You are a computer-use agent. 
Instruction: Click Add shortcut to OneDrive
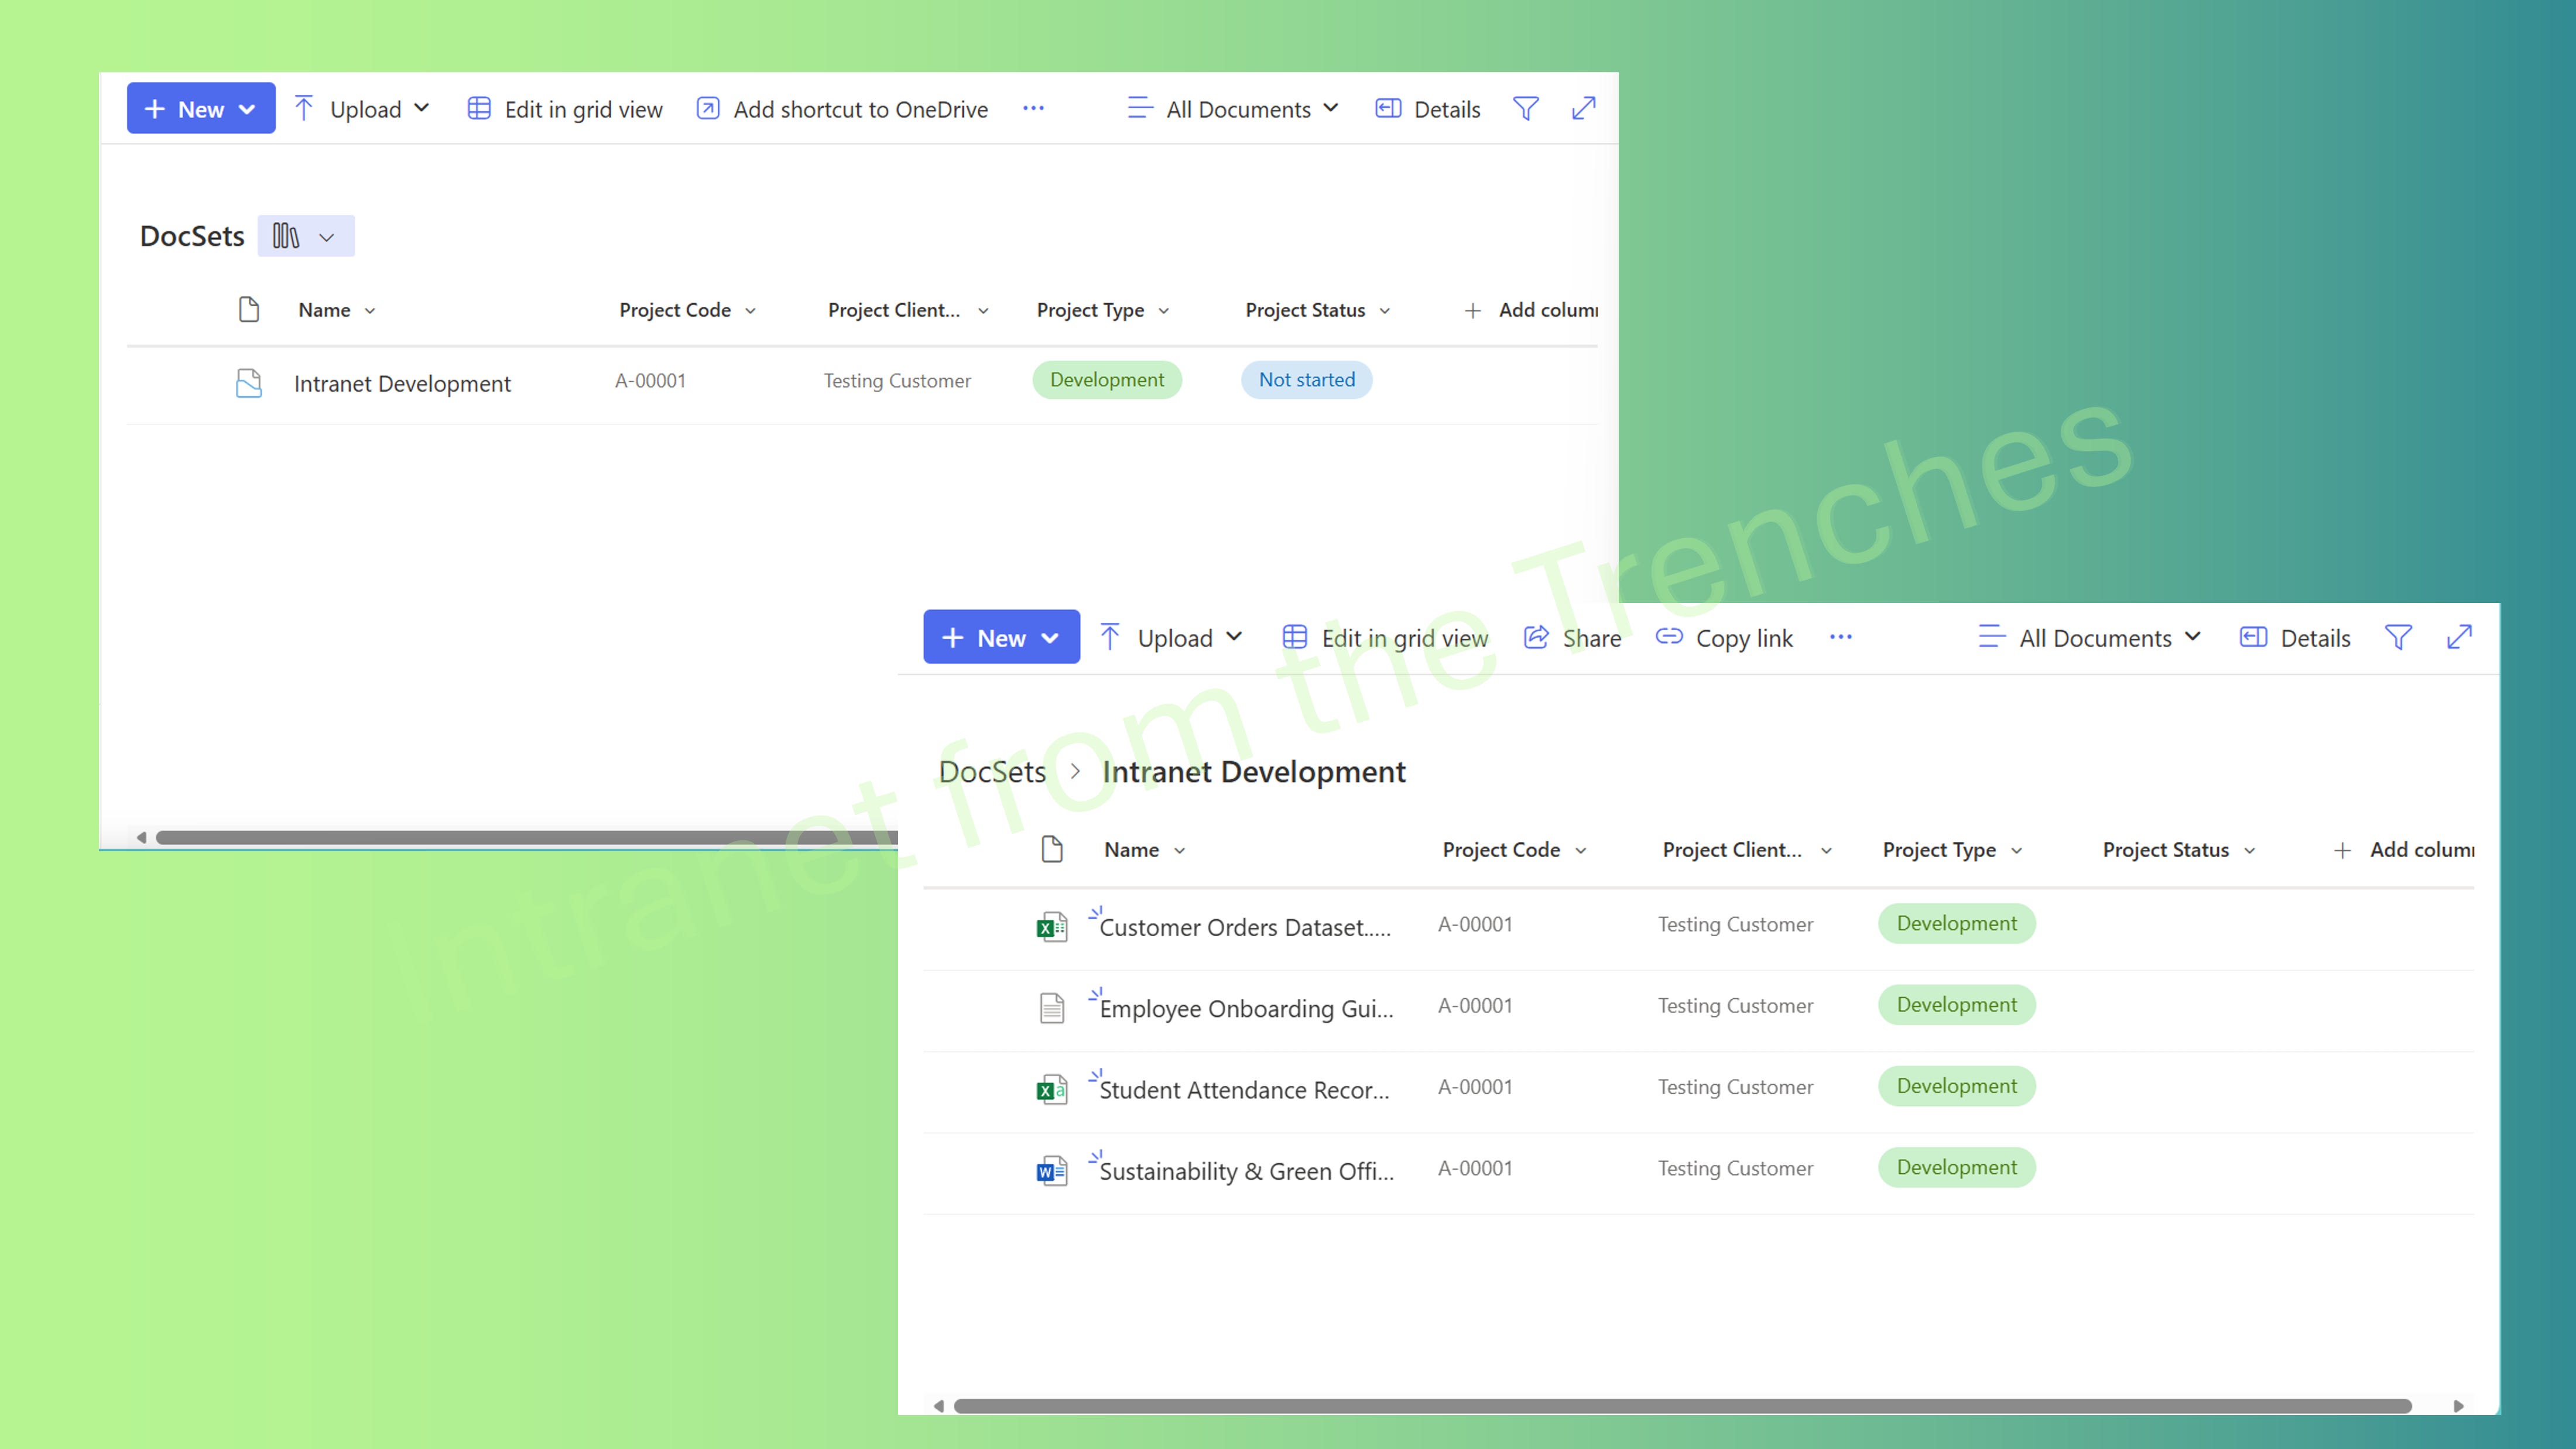(x=842, y=109)
